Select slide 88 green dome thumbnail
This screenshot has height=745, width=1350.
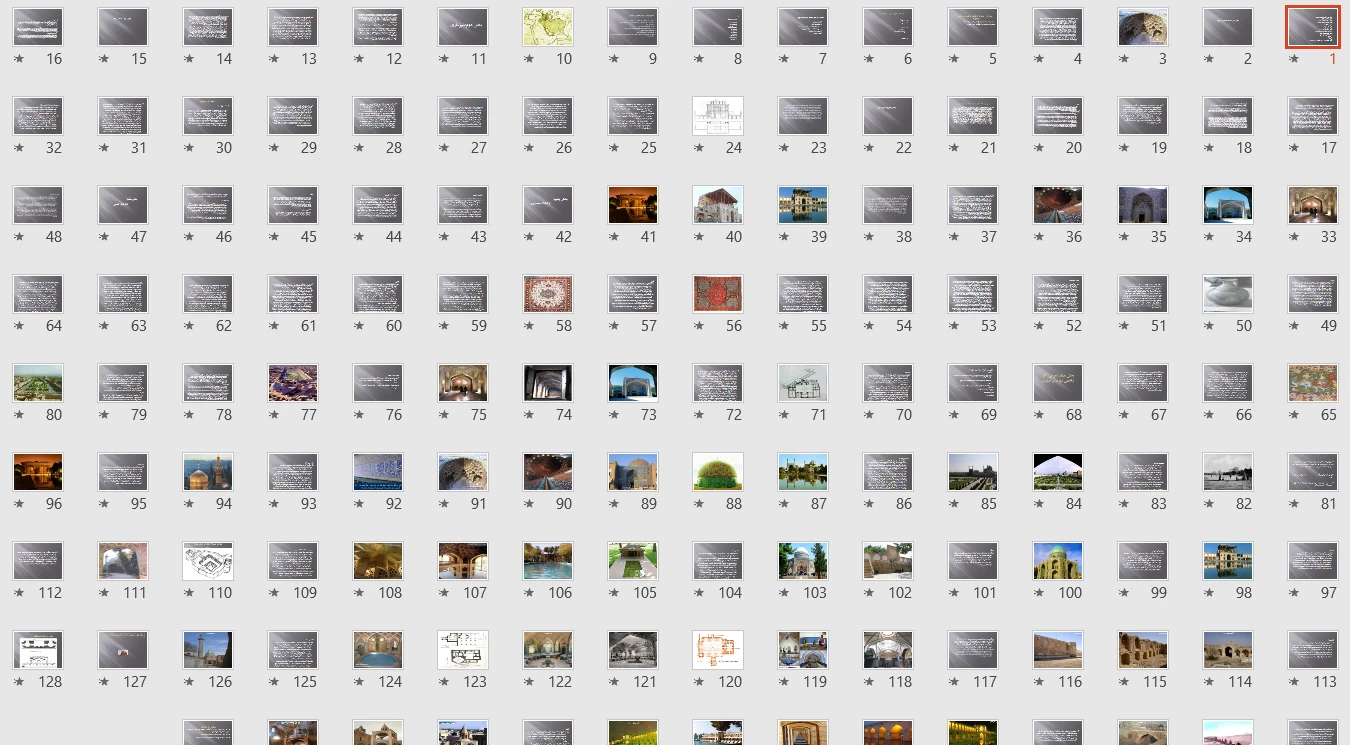pyautogui.click(x=718, y=472)
